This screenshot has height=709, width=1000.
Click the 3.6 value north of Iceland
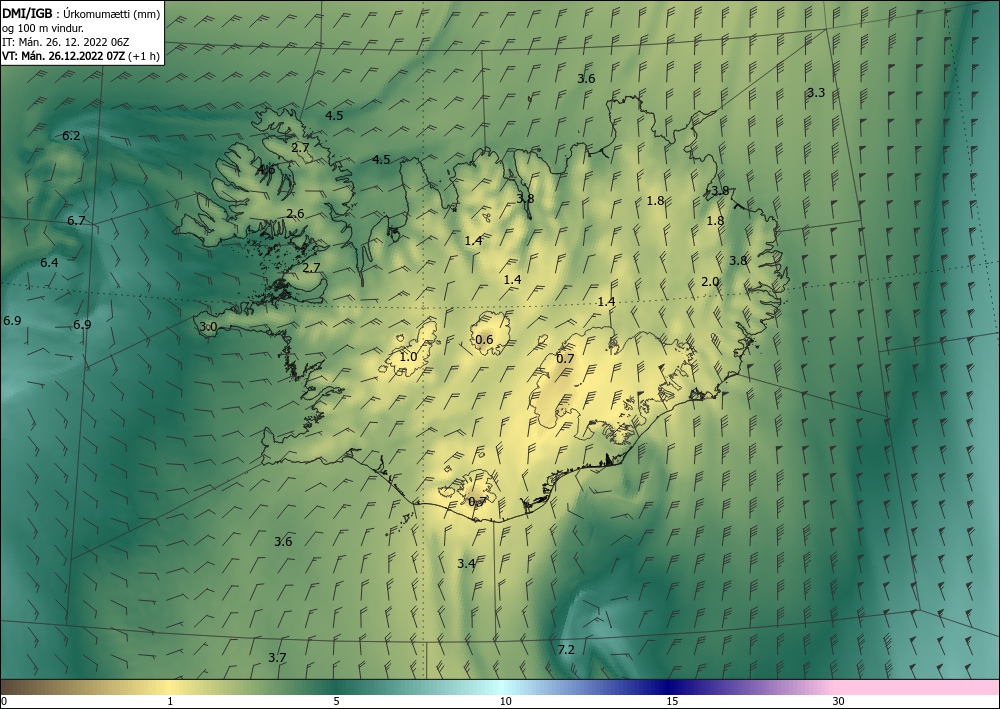click(x=586, y=79)
